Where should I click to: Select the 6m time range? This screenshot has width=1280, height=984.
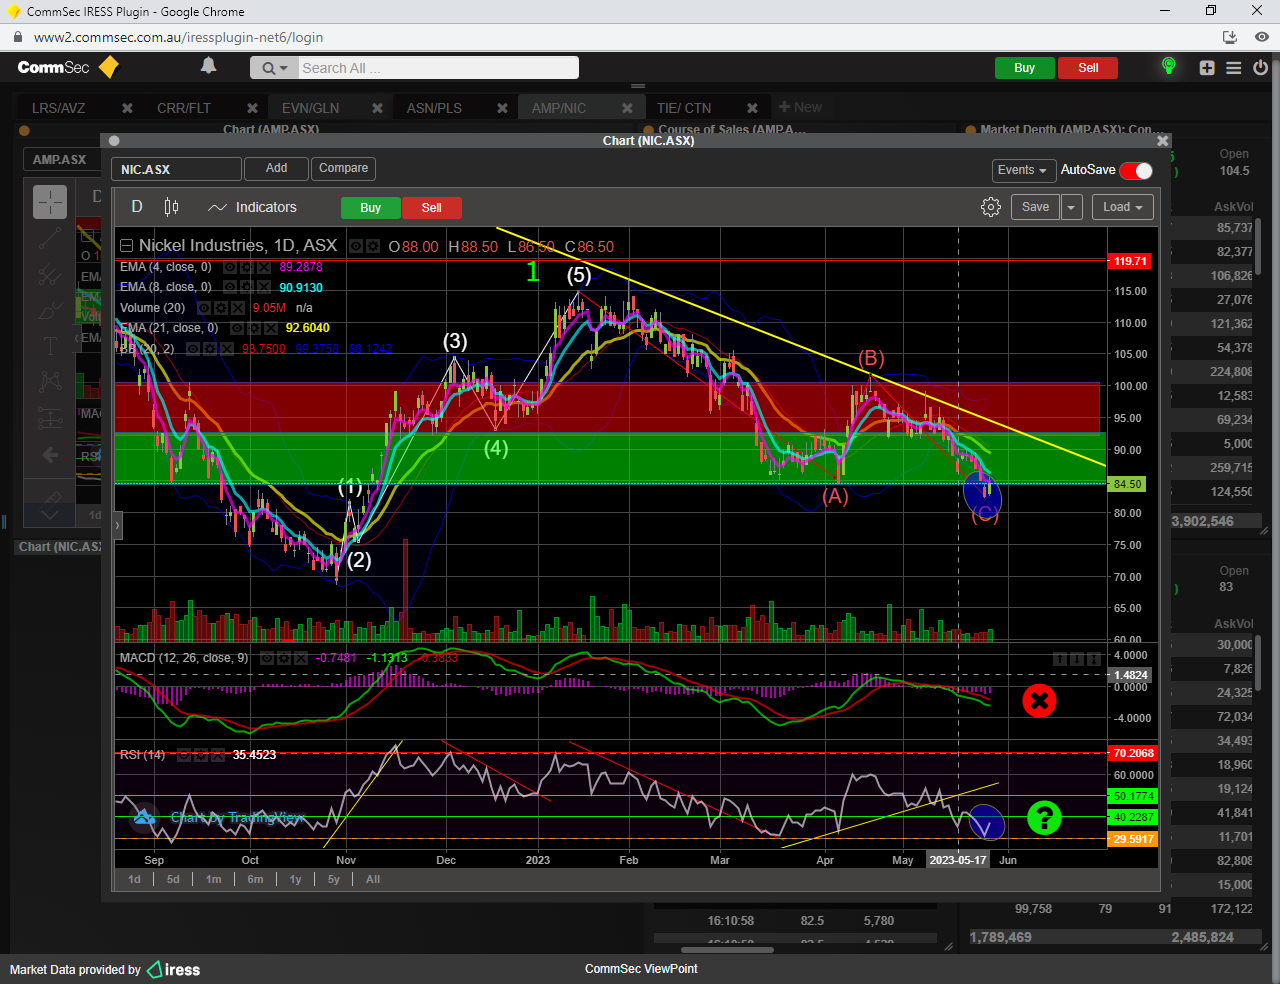click(x=255, y=879)
